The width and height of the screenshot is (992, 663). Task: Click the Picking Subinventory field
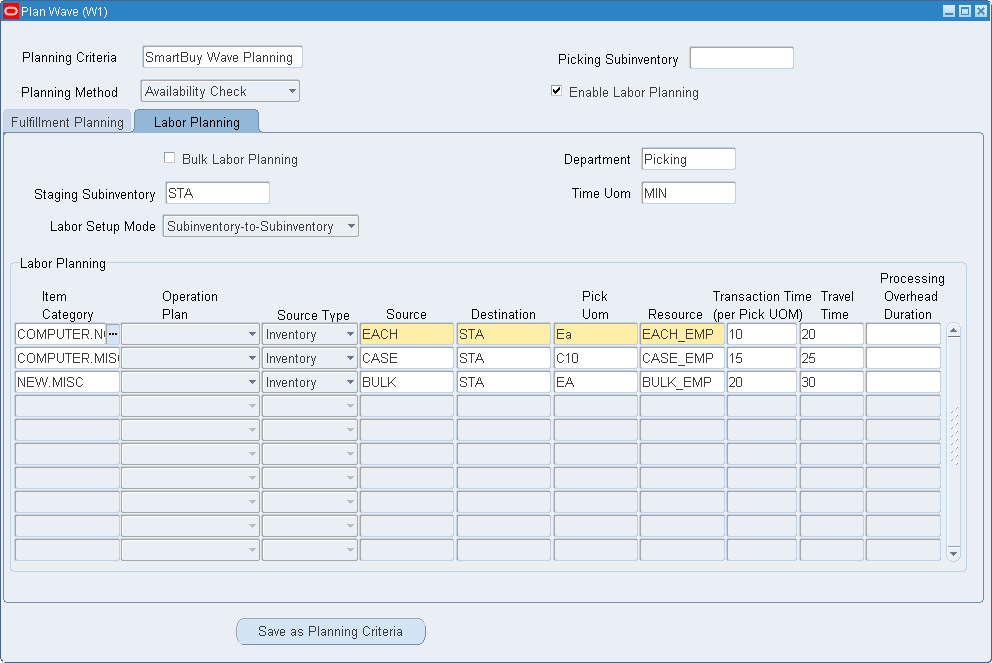click(741, 58)
